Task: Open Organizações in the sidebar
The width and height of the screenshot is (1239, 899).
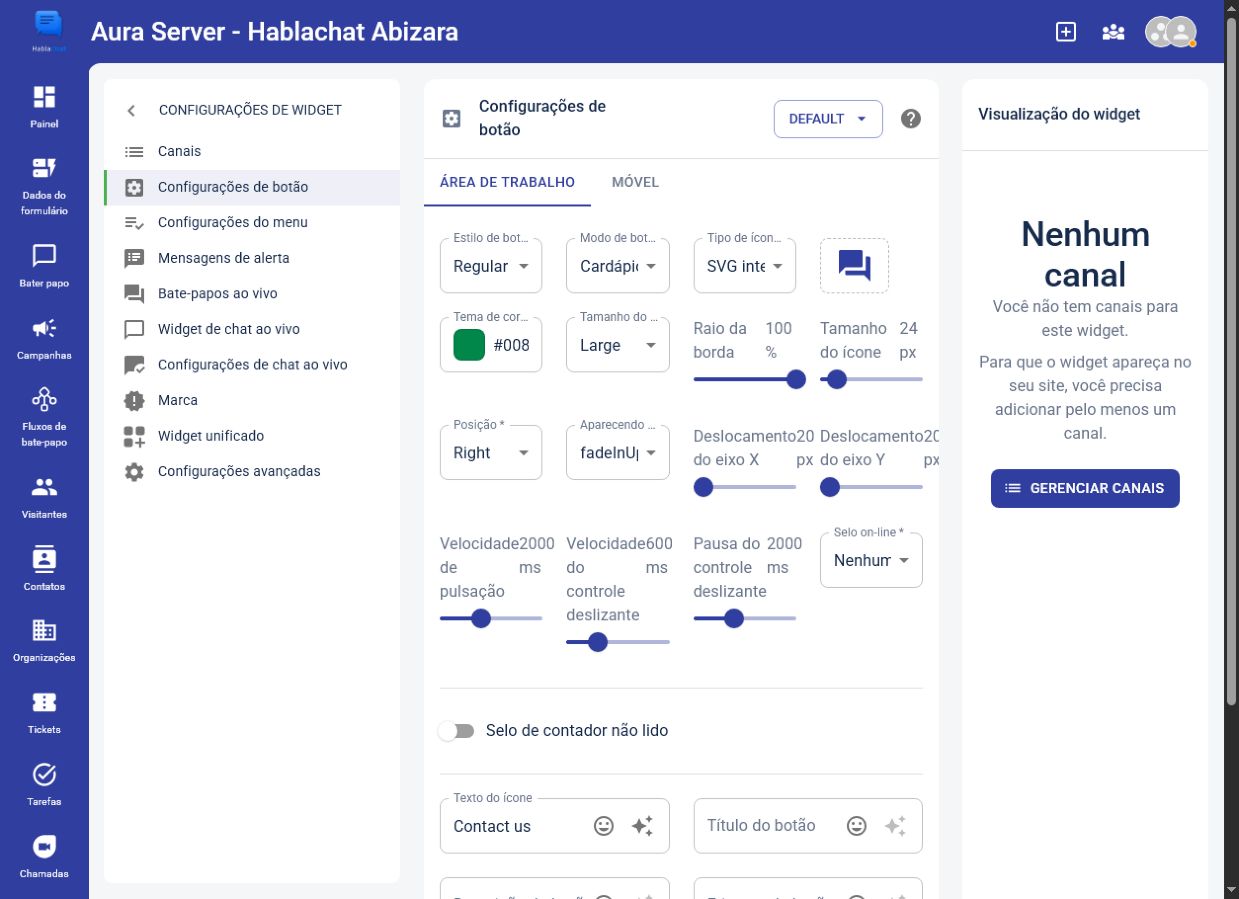Action: point(44,640)
